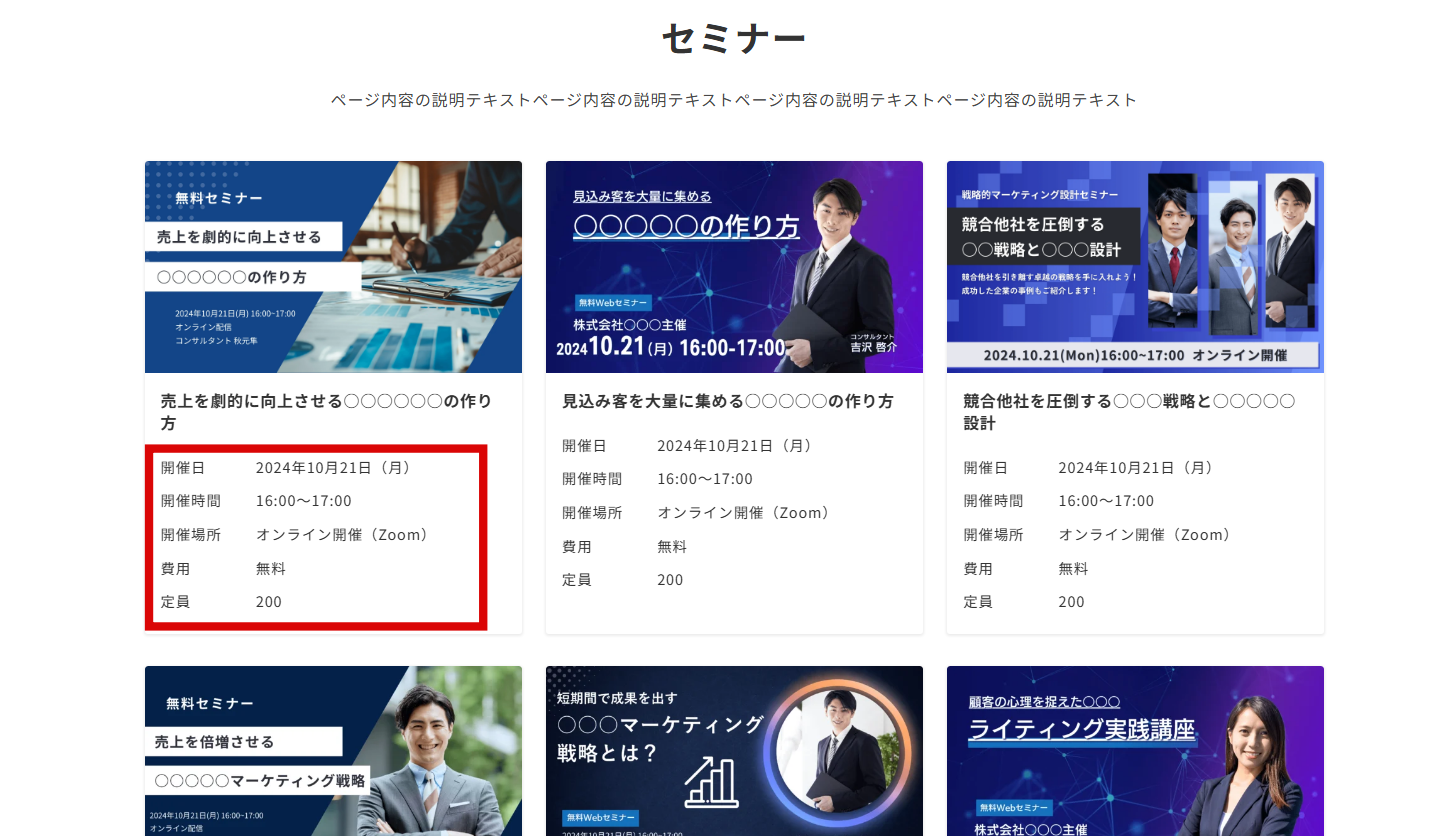1440x836 pixels.
Task: Click 費用 label in 見込み客 card
Action: [577, 546]
